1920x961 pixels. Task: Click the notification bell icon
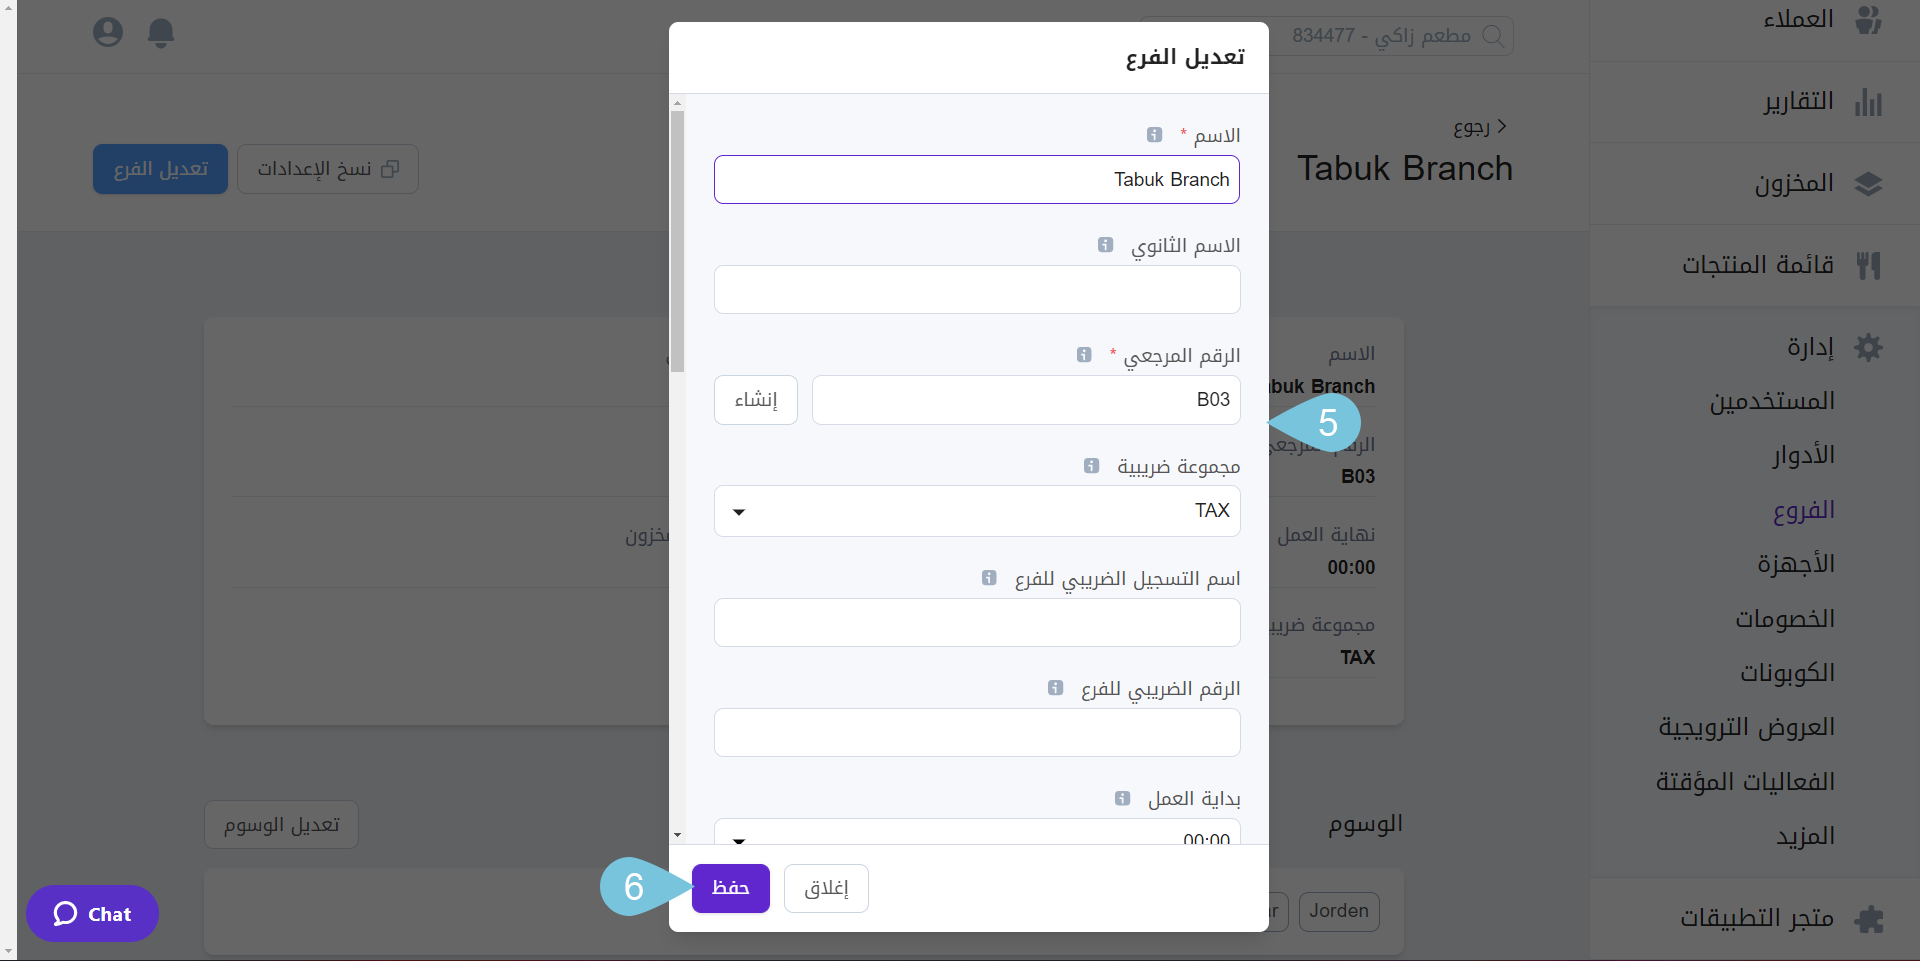point(161,33)
